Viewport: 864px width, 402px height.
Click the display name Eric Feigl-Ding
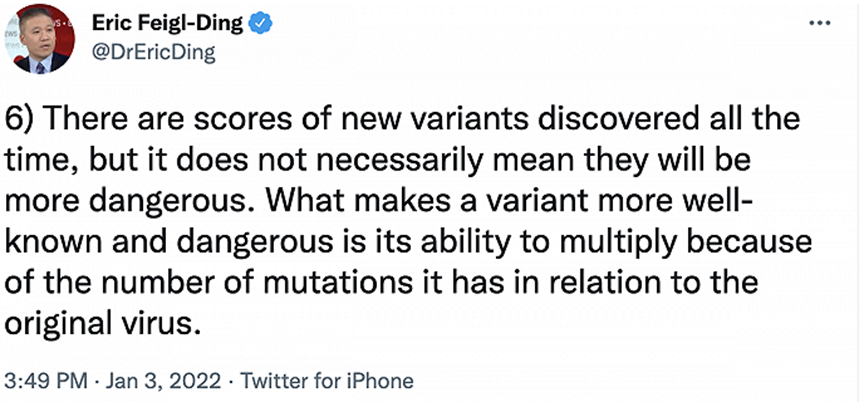pyautogui.click(x=168, y=22)
